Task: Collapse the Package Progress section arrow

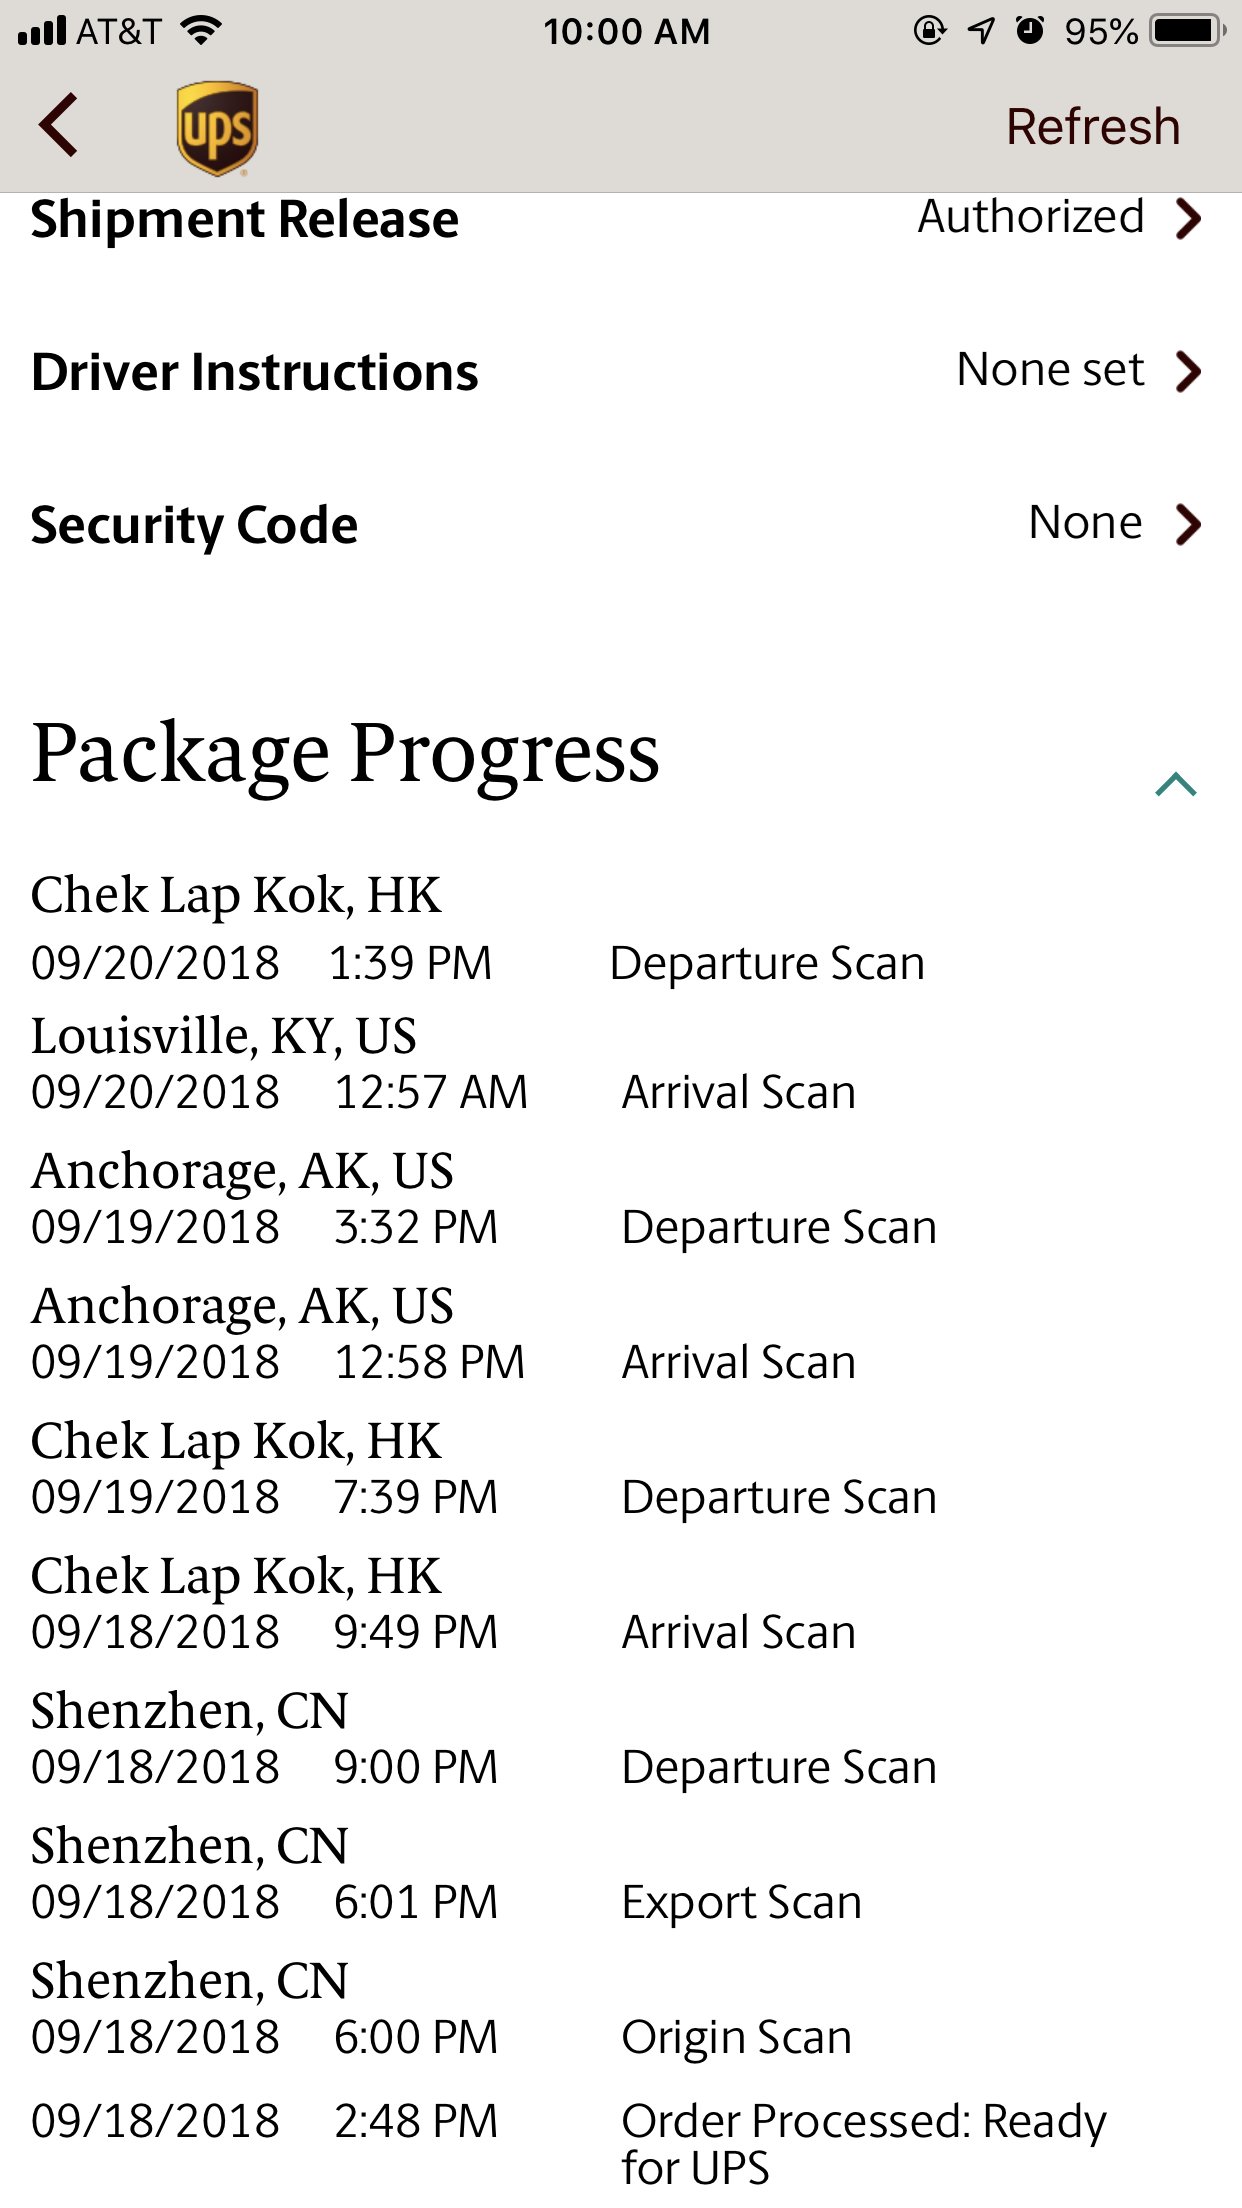Action: click(x=1176, y=785)
